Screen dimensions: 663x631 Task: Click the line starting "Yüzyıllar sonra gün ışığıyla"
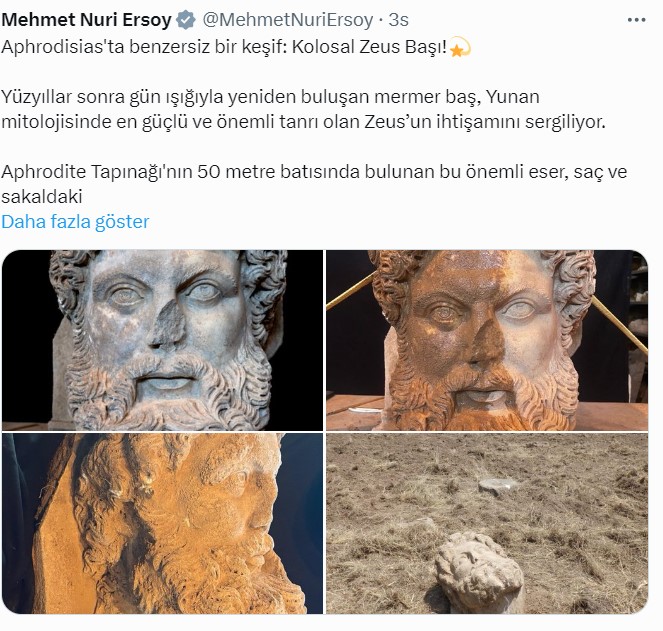(271, 97)
